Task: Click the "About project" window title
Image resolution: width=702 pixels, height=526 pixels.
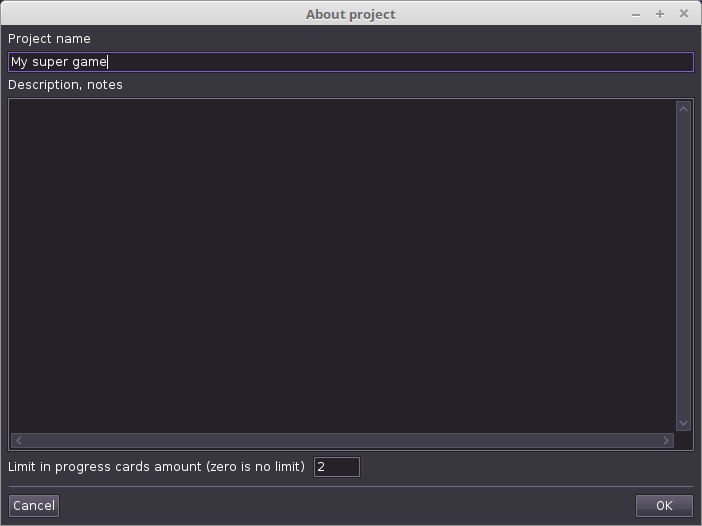Action: (x=351, y=15)
